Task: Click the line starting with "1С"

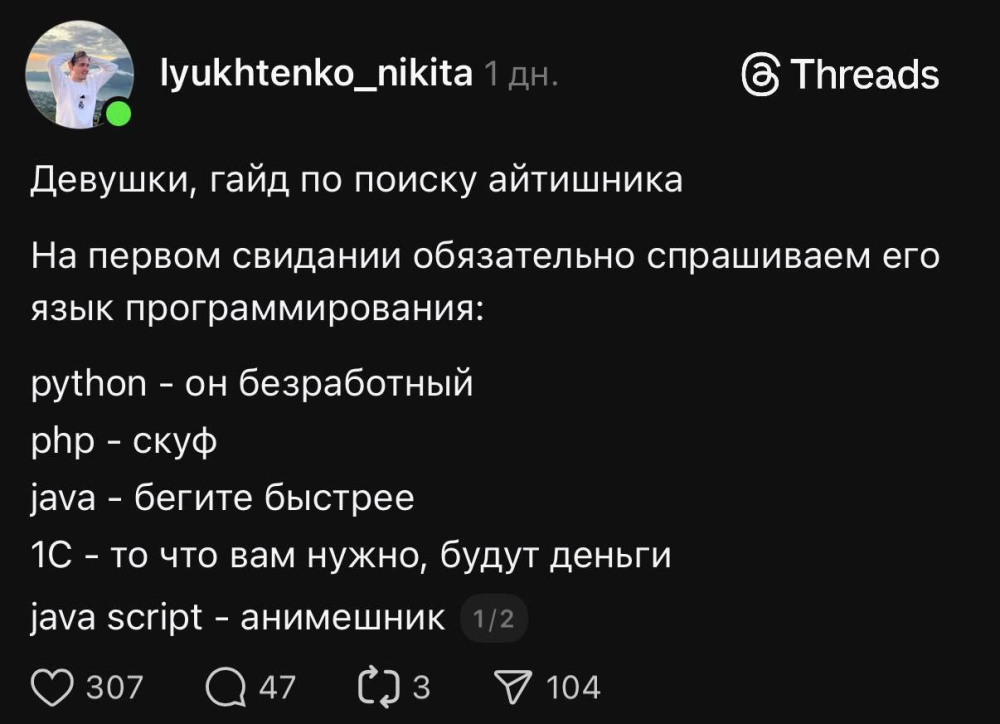Action: click(x=351, y=556)
